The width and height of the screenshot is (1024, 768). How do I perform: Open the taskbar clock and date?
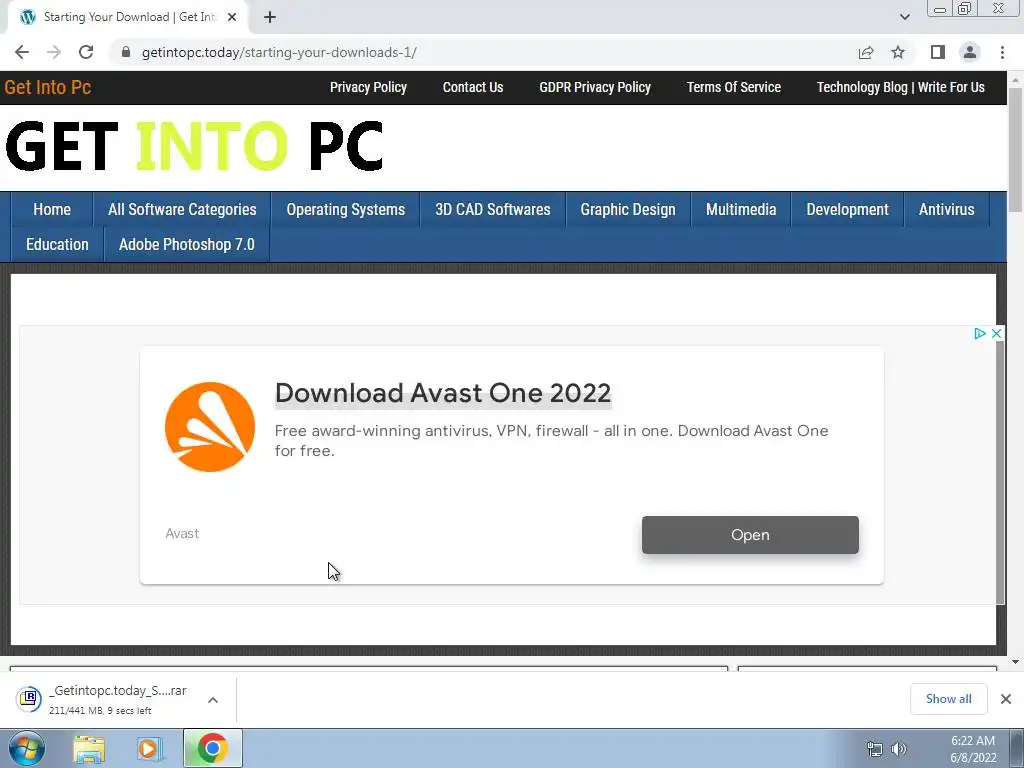pos(973,749)
